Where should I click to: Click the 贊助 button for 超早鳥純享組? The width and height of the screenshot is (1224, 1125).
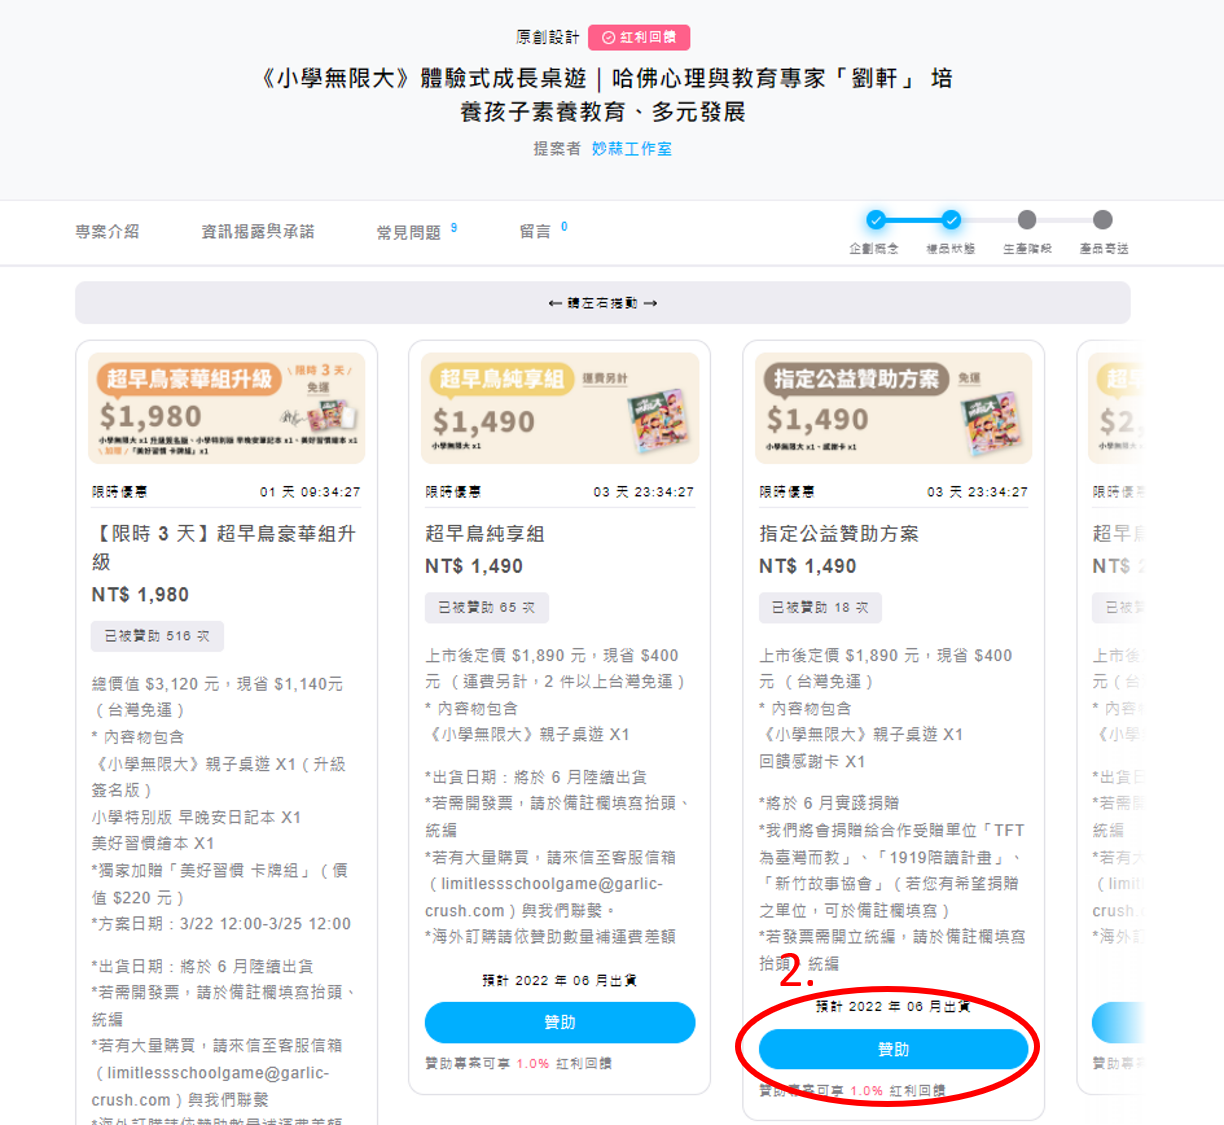[x=560, y=1022]
